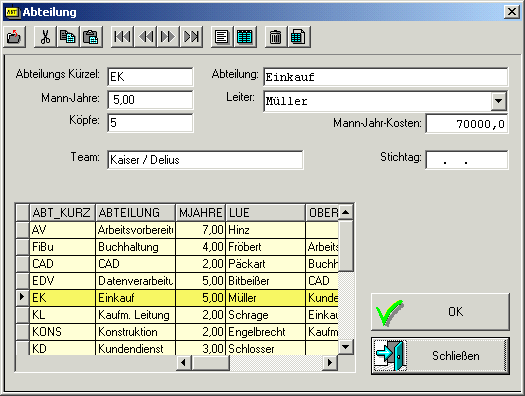525x396 pixels.
Task: Click the ABTEILUNG column header
Action: click(135, 213)
